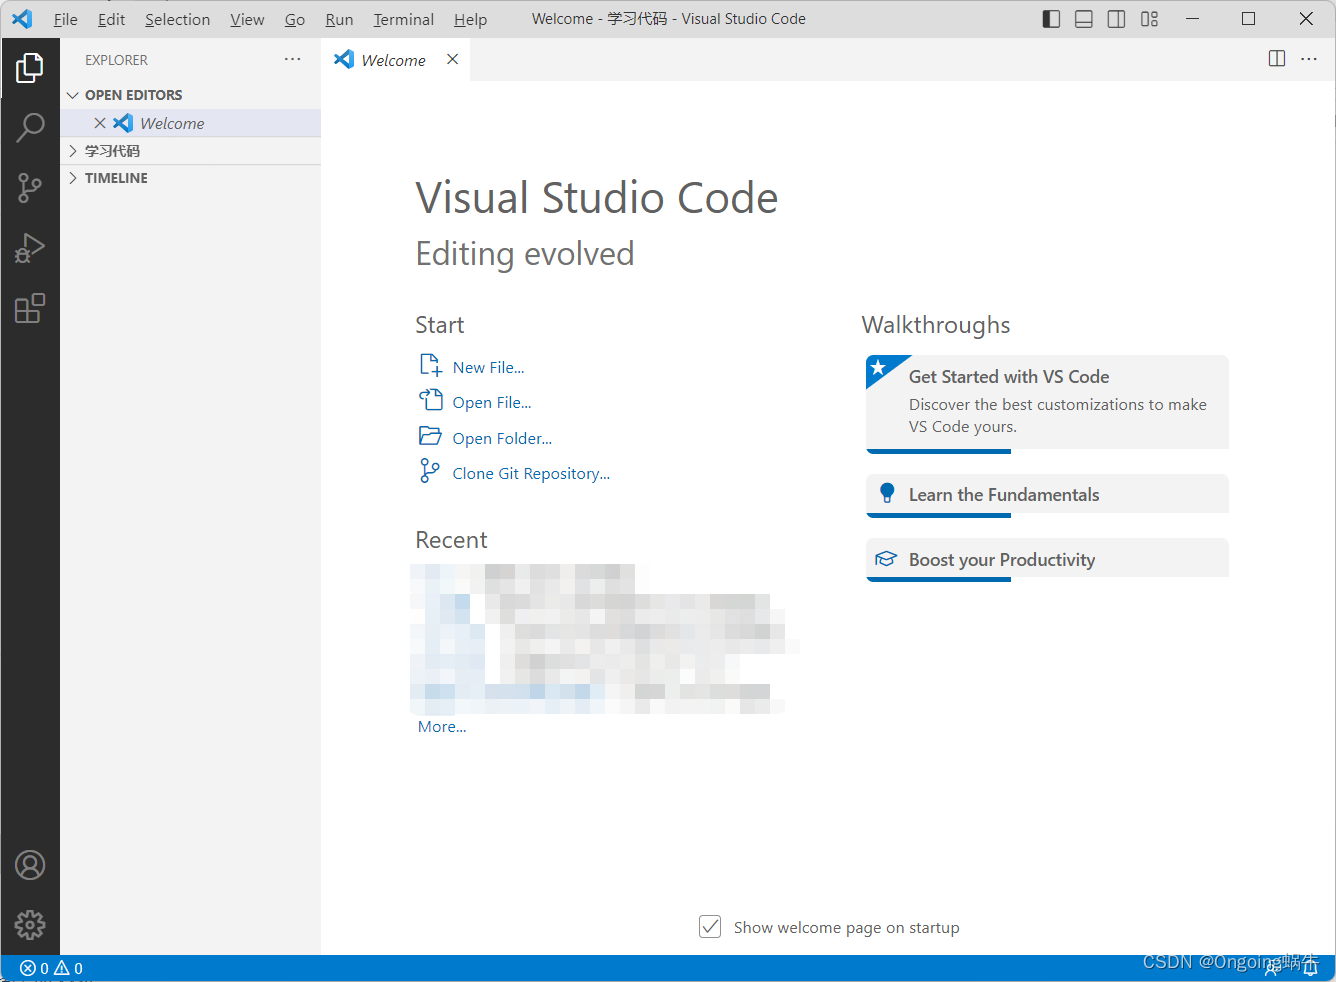Open the View menu
Screen dimensions: 1336x982
tap(247, 19)
